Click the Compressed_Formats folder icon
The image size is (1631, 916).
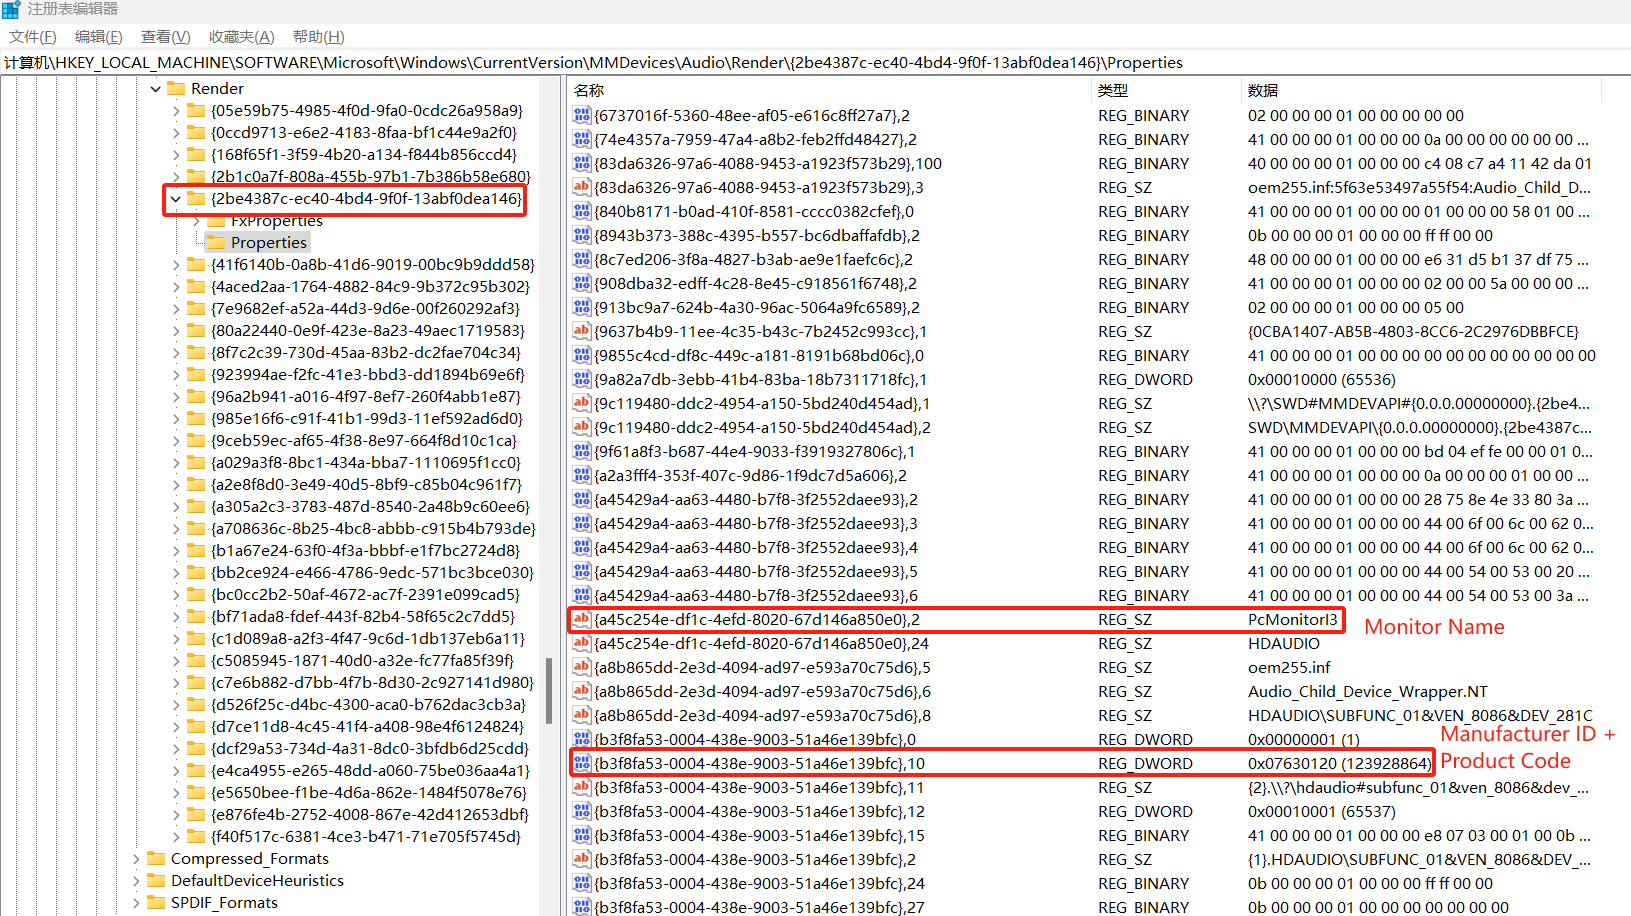[x=156, y=858]
